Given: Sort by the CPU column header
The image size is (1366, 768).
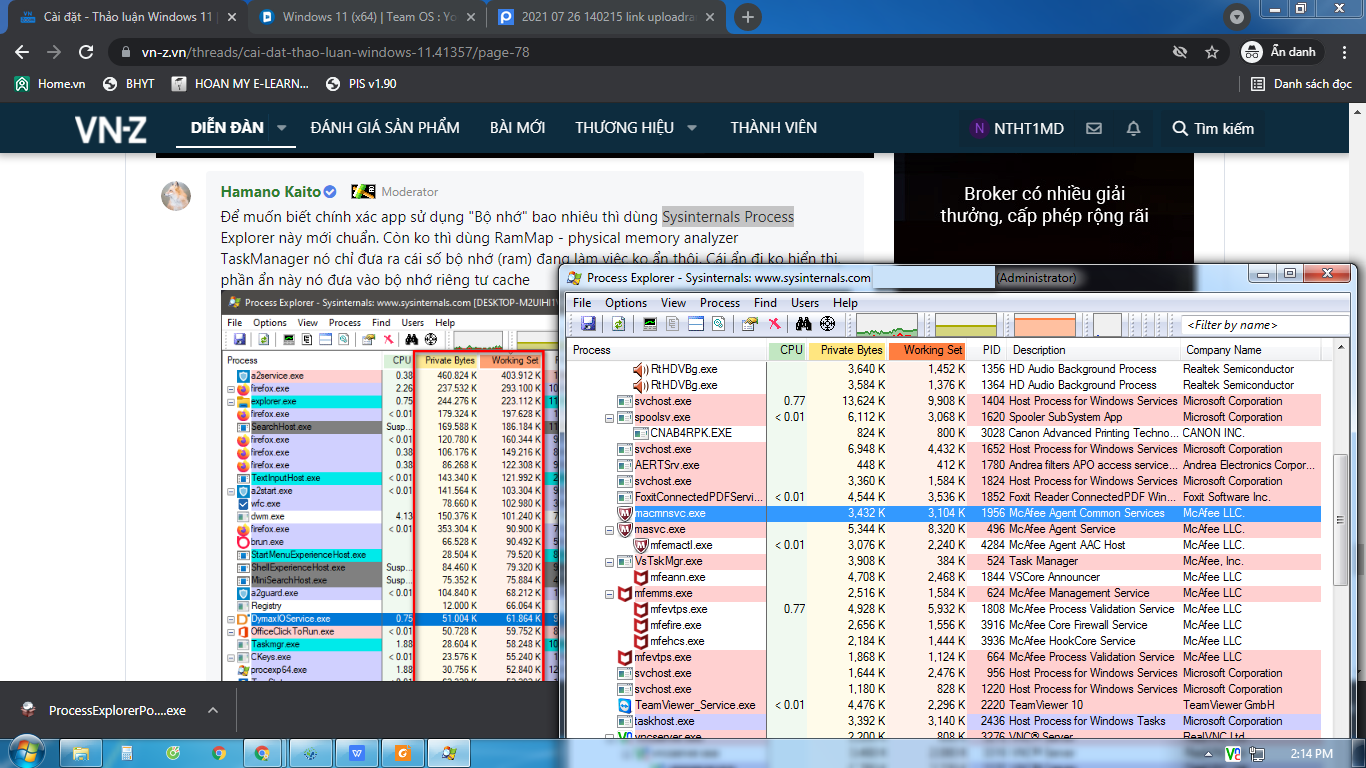Looking at the screenshot, I should 788,350.
